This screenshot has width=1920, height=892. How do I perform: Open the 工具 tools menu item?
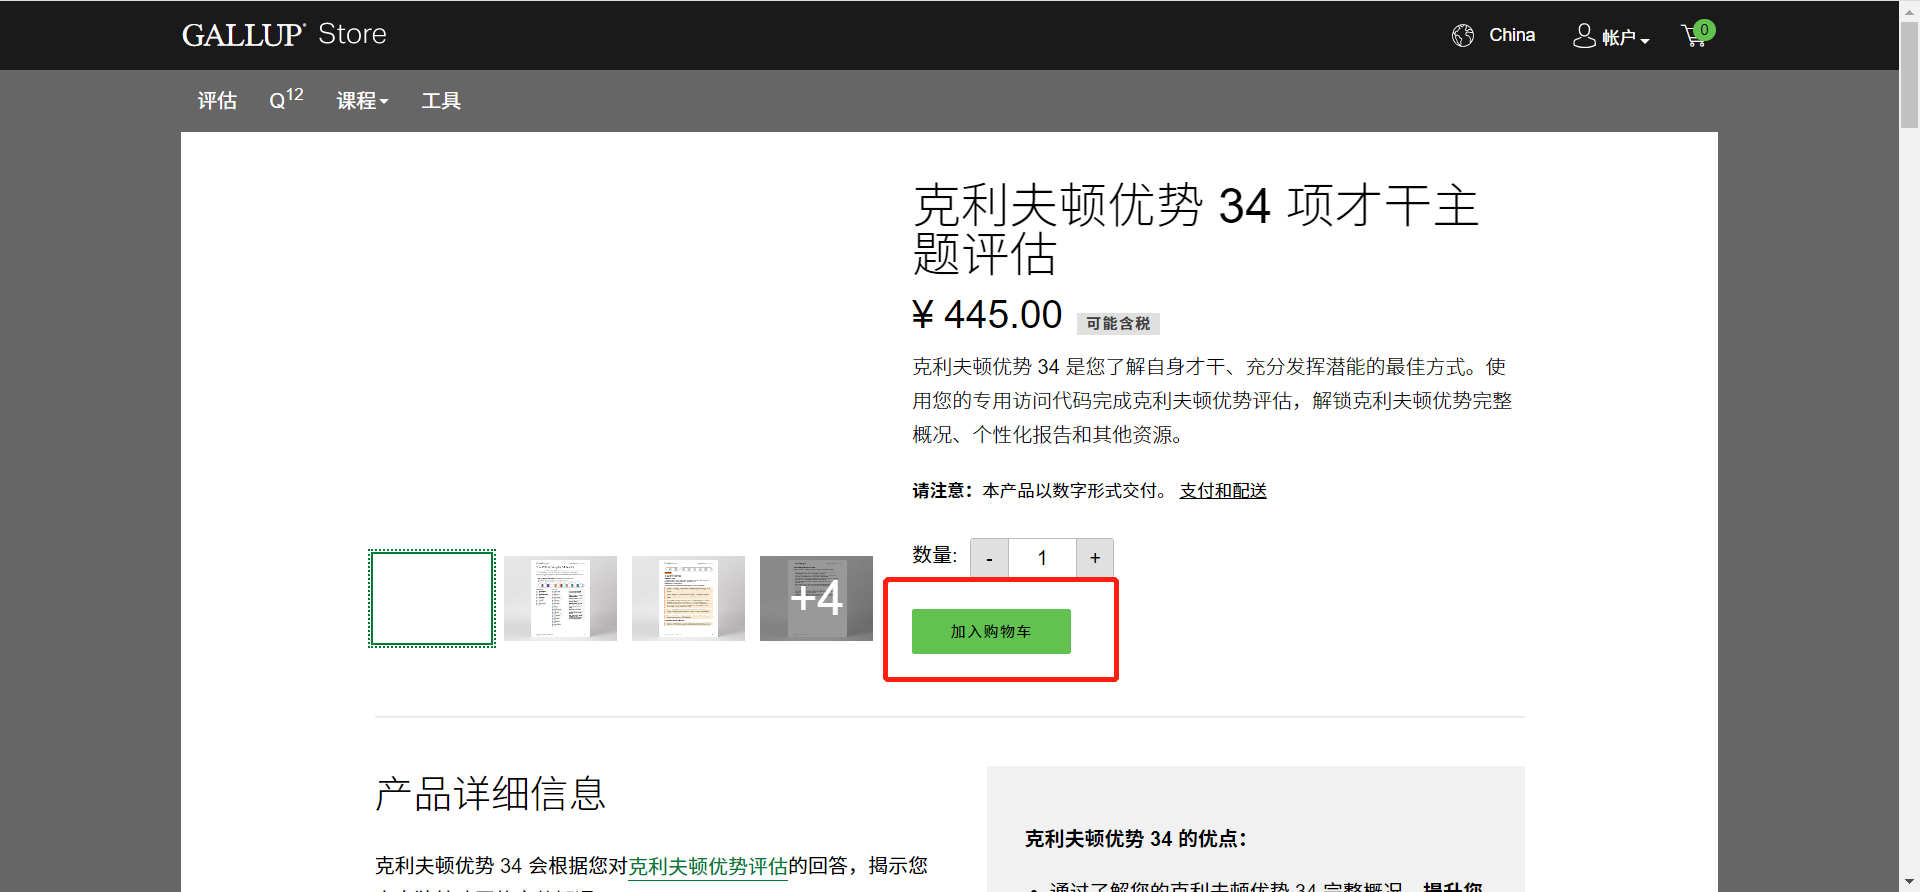441,101
